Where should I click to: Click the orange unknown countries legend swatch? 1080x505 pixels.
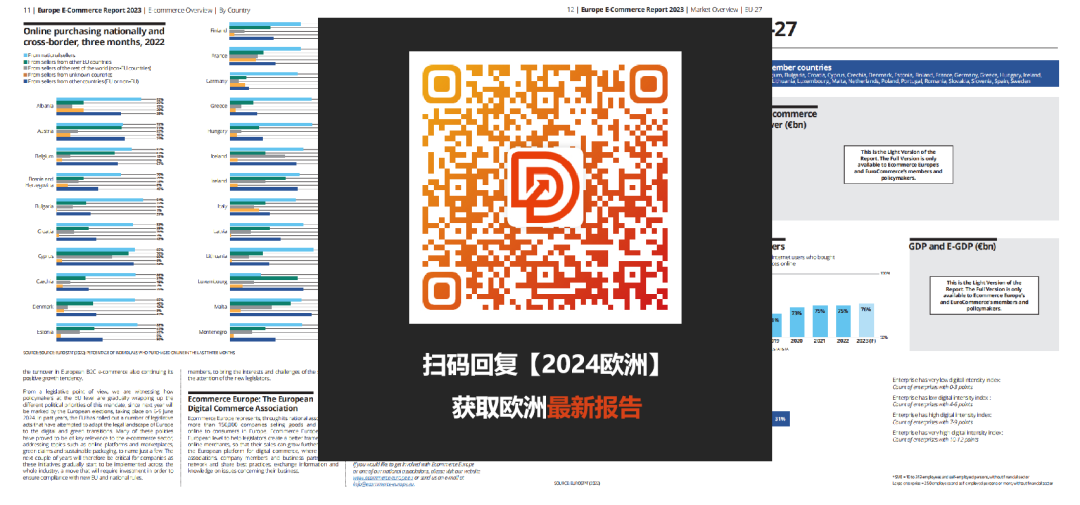[25, 75]
